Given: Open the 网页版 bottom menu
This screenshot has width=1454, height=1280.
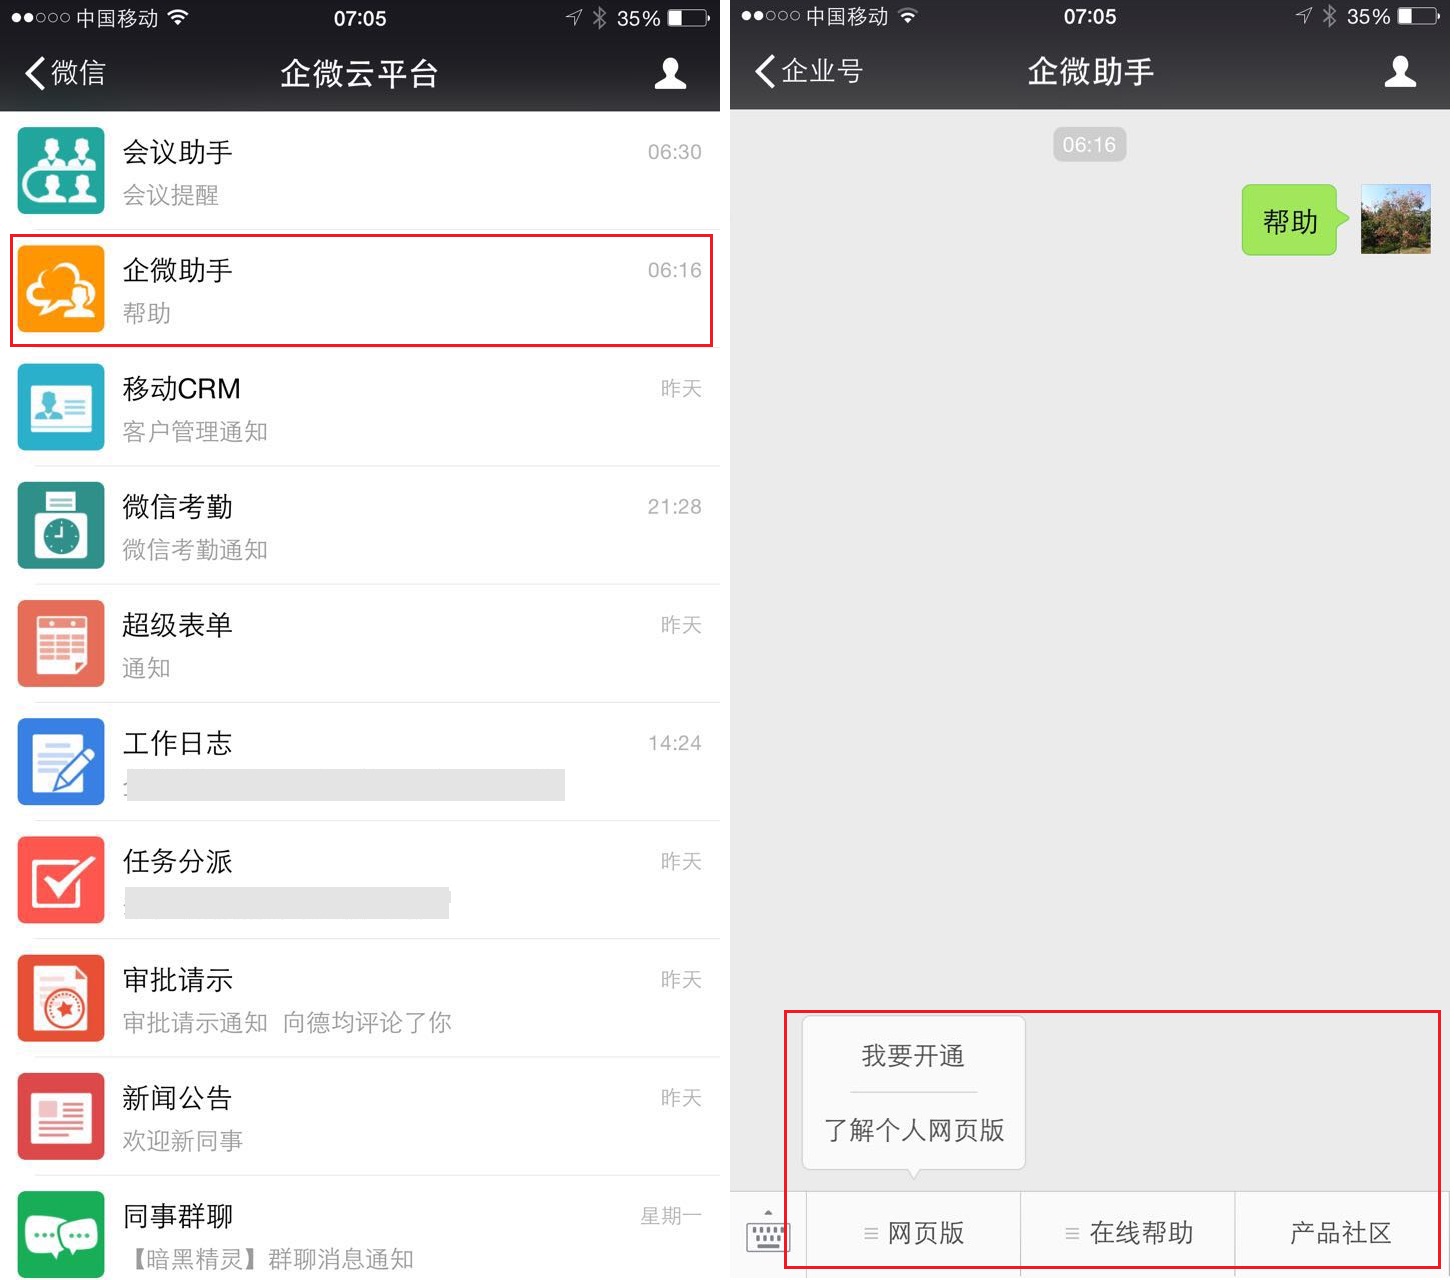Looking at the screenshot, I should click(914, 1233).
